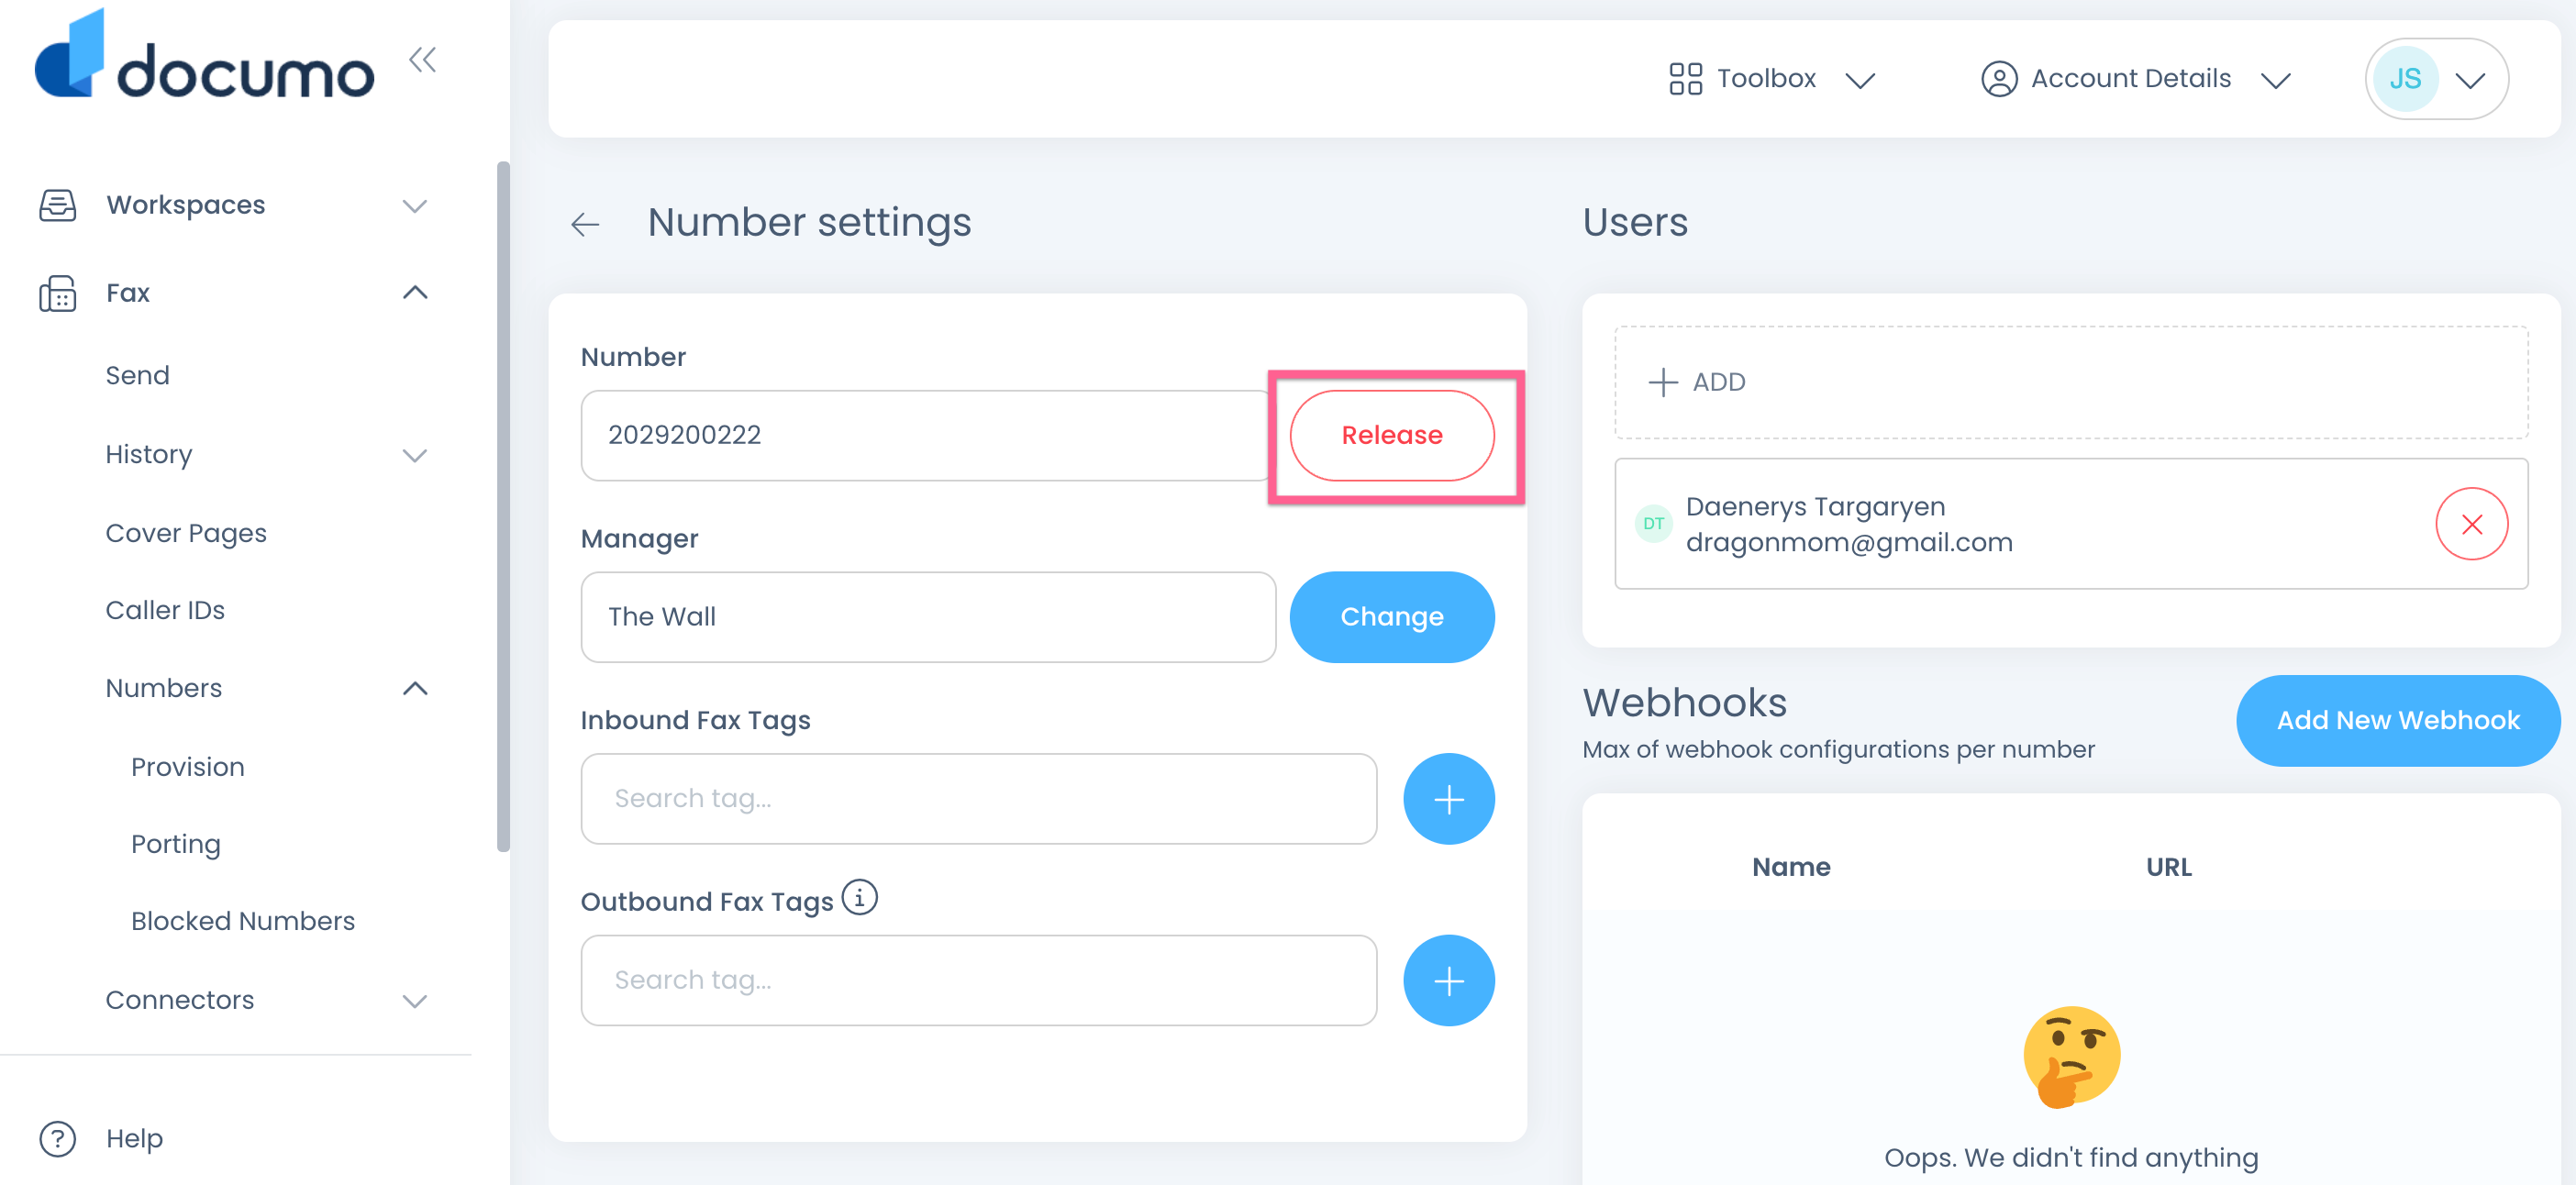Click the Outbound Fax Tags search field
Viewport: 2576px width, 1185px height.
point(978,980)
